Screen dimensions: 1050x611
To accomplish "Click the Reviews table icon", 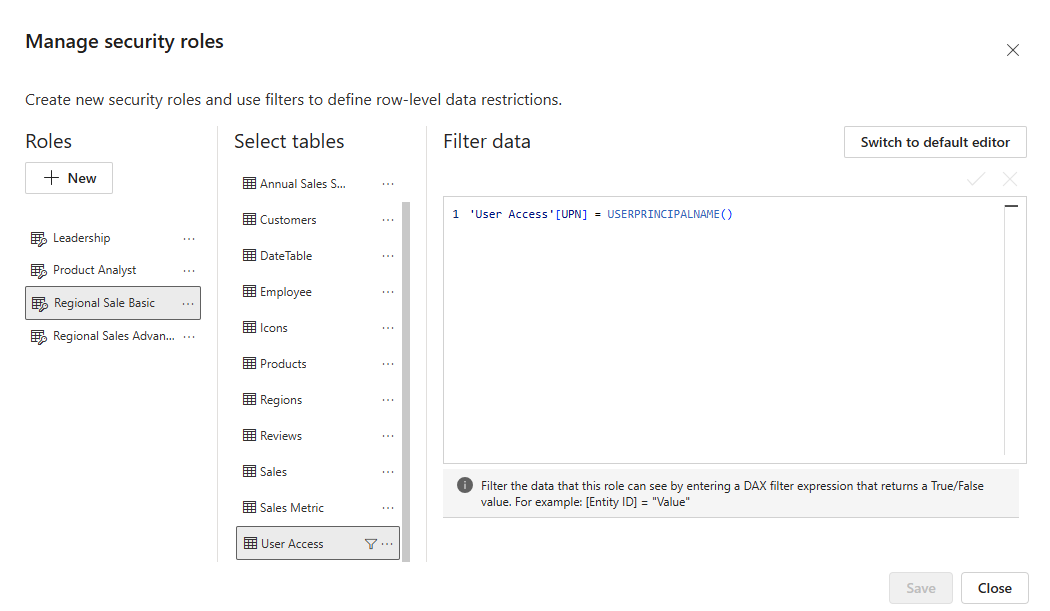I will click(249, 435).
